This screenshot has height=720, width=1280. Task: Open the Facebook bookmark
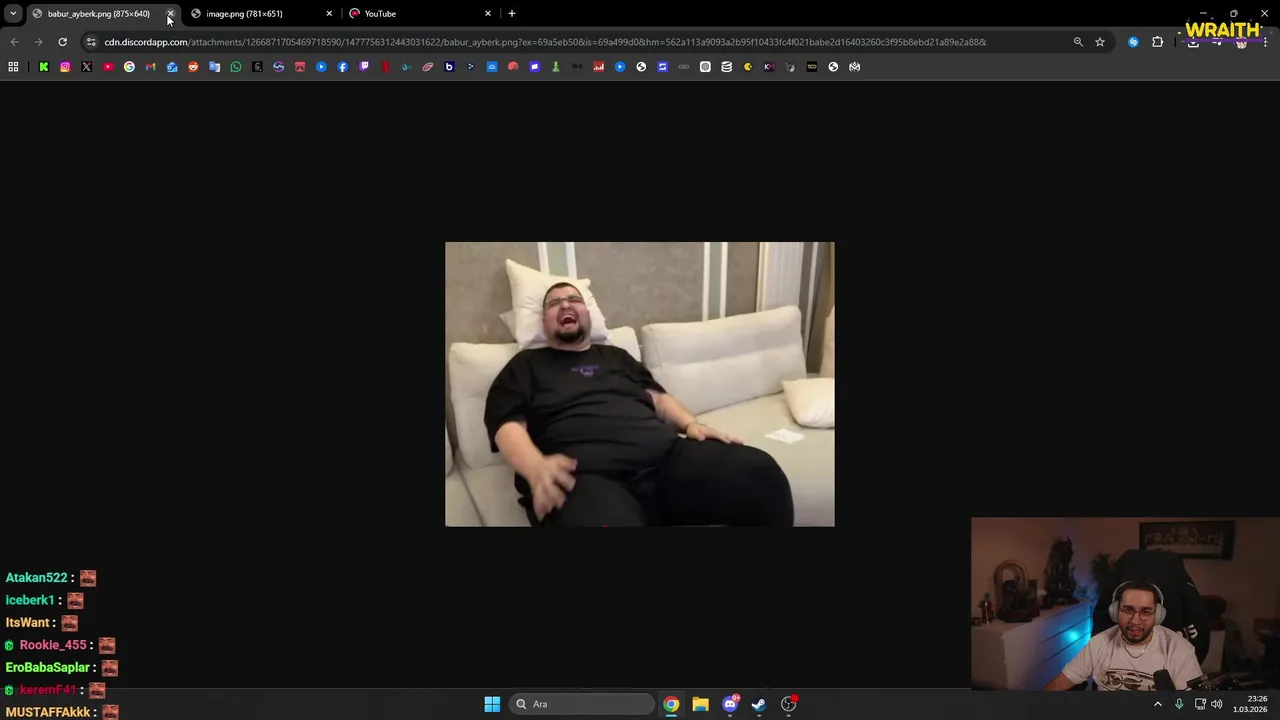(342, 67)
